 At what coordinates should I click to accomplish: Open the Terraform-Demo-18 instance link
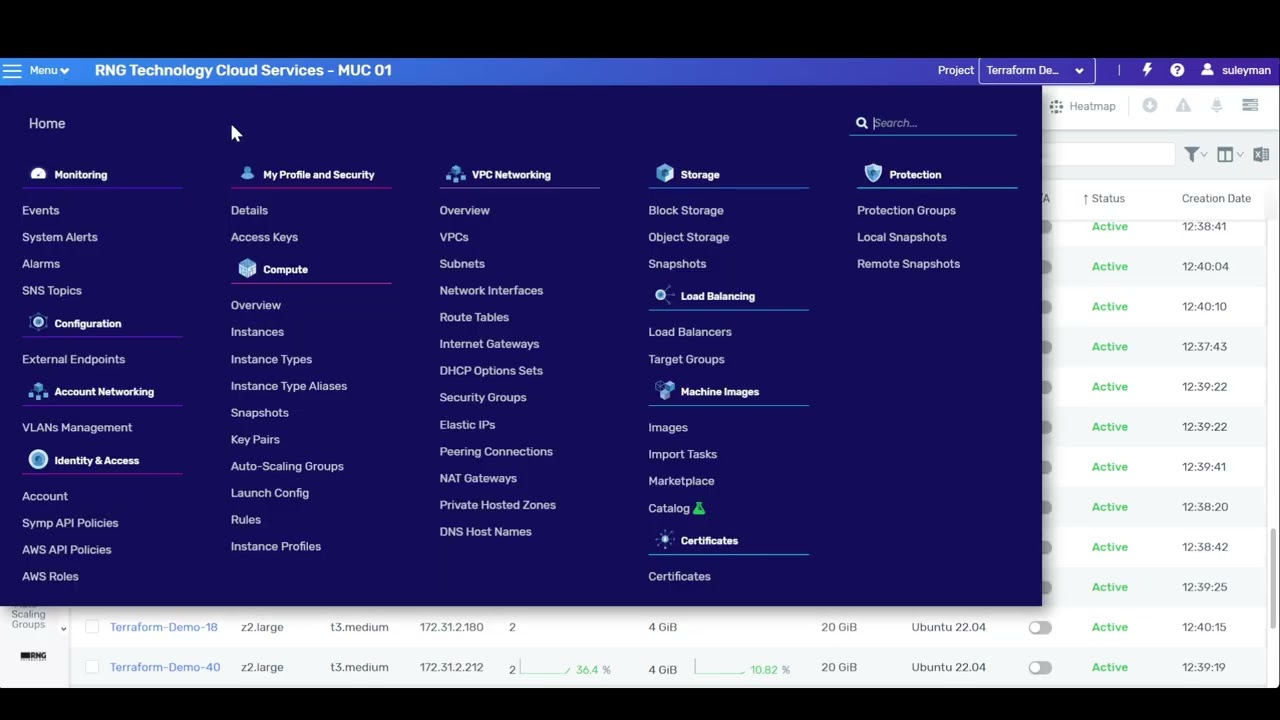164,627
